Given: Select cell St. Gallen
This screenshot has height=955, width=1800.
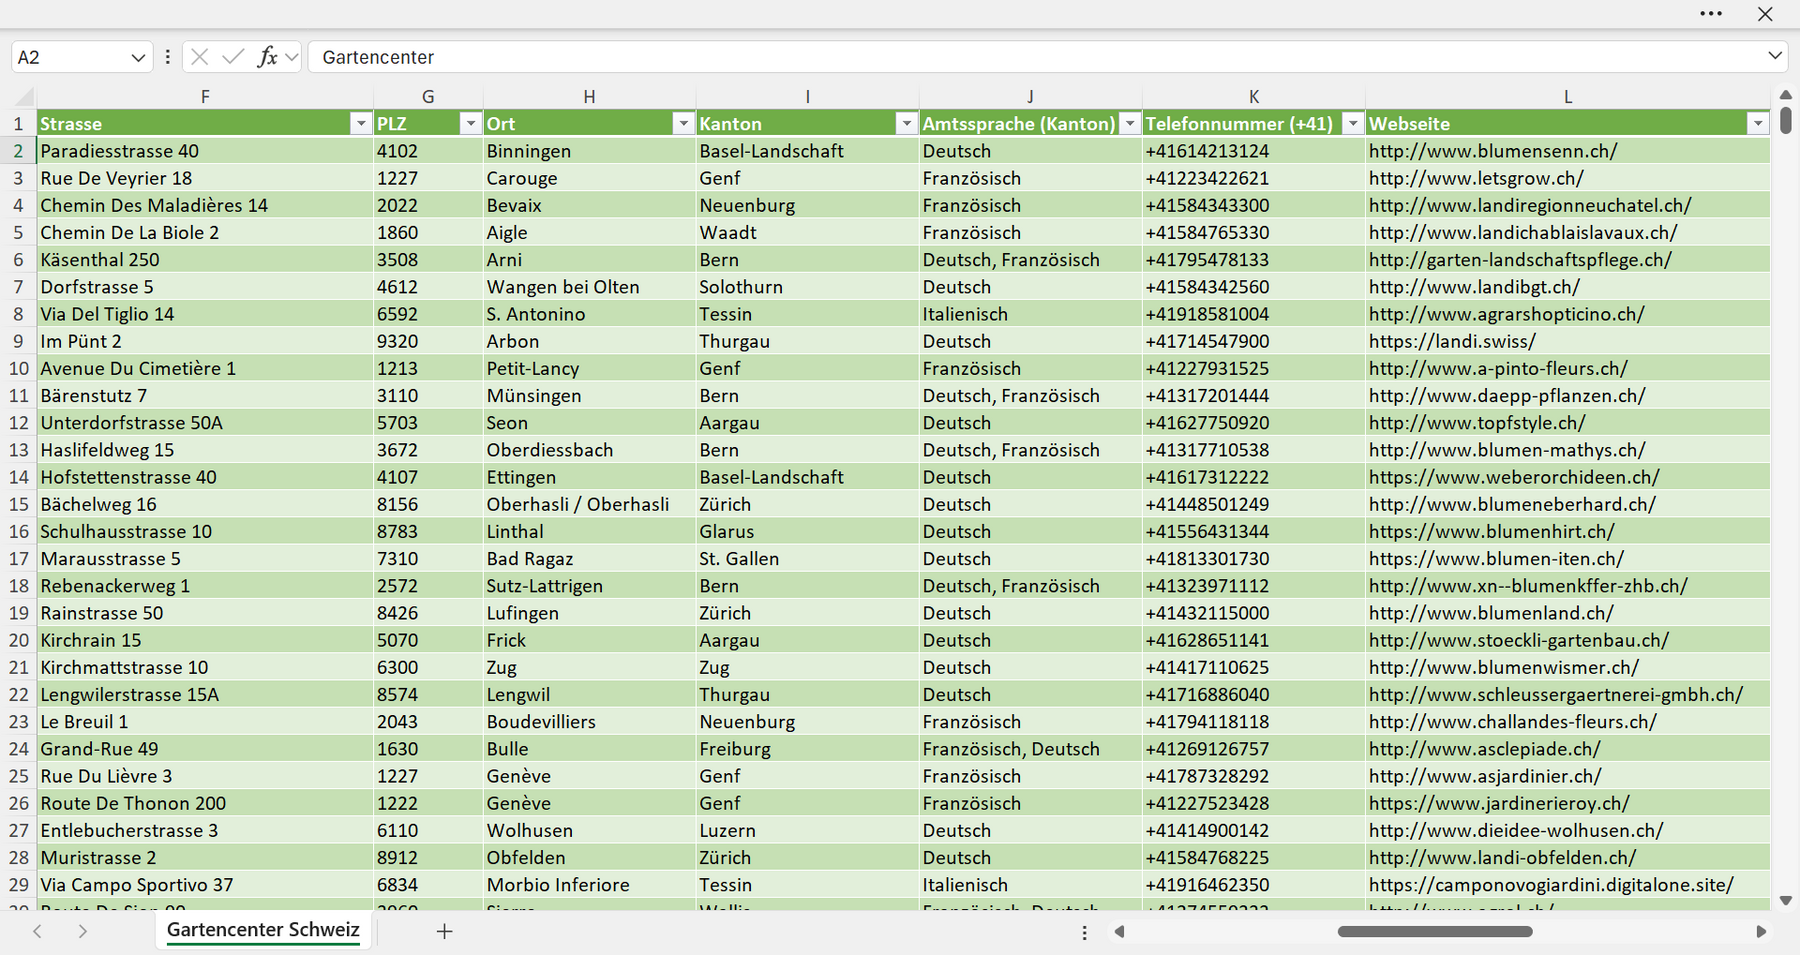Looking at the screenshot, I should [x=807, y=559].
